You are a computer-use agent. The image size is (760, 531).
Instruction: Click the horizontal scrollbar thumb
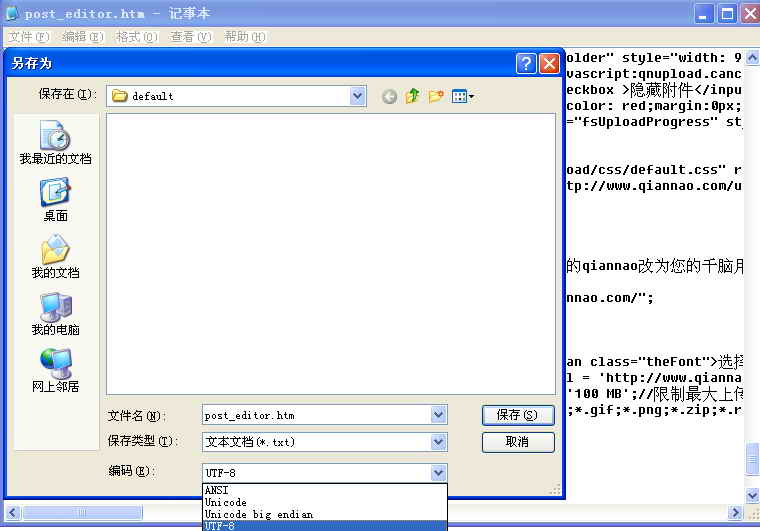82,512
